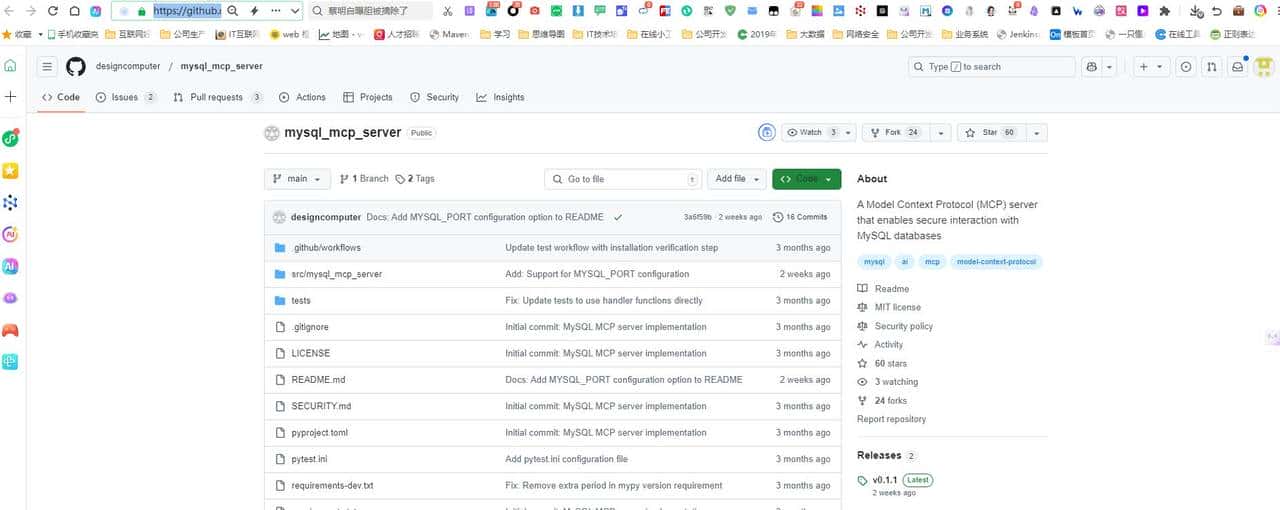Open yellow star favorites icon in sidebar
1280x510 pixels.
pos(10,171)
